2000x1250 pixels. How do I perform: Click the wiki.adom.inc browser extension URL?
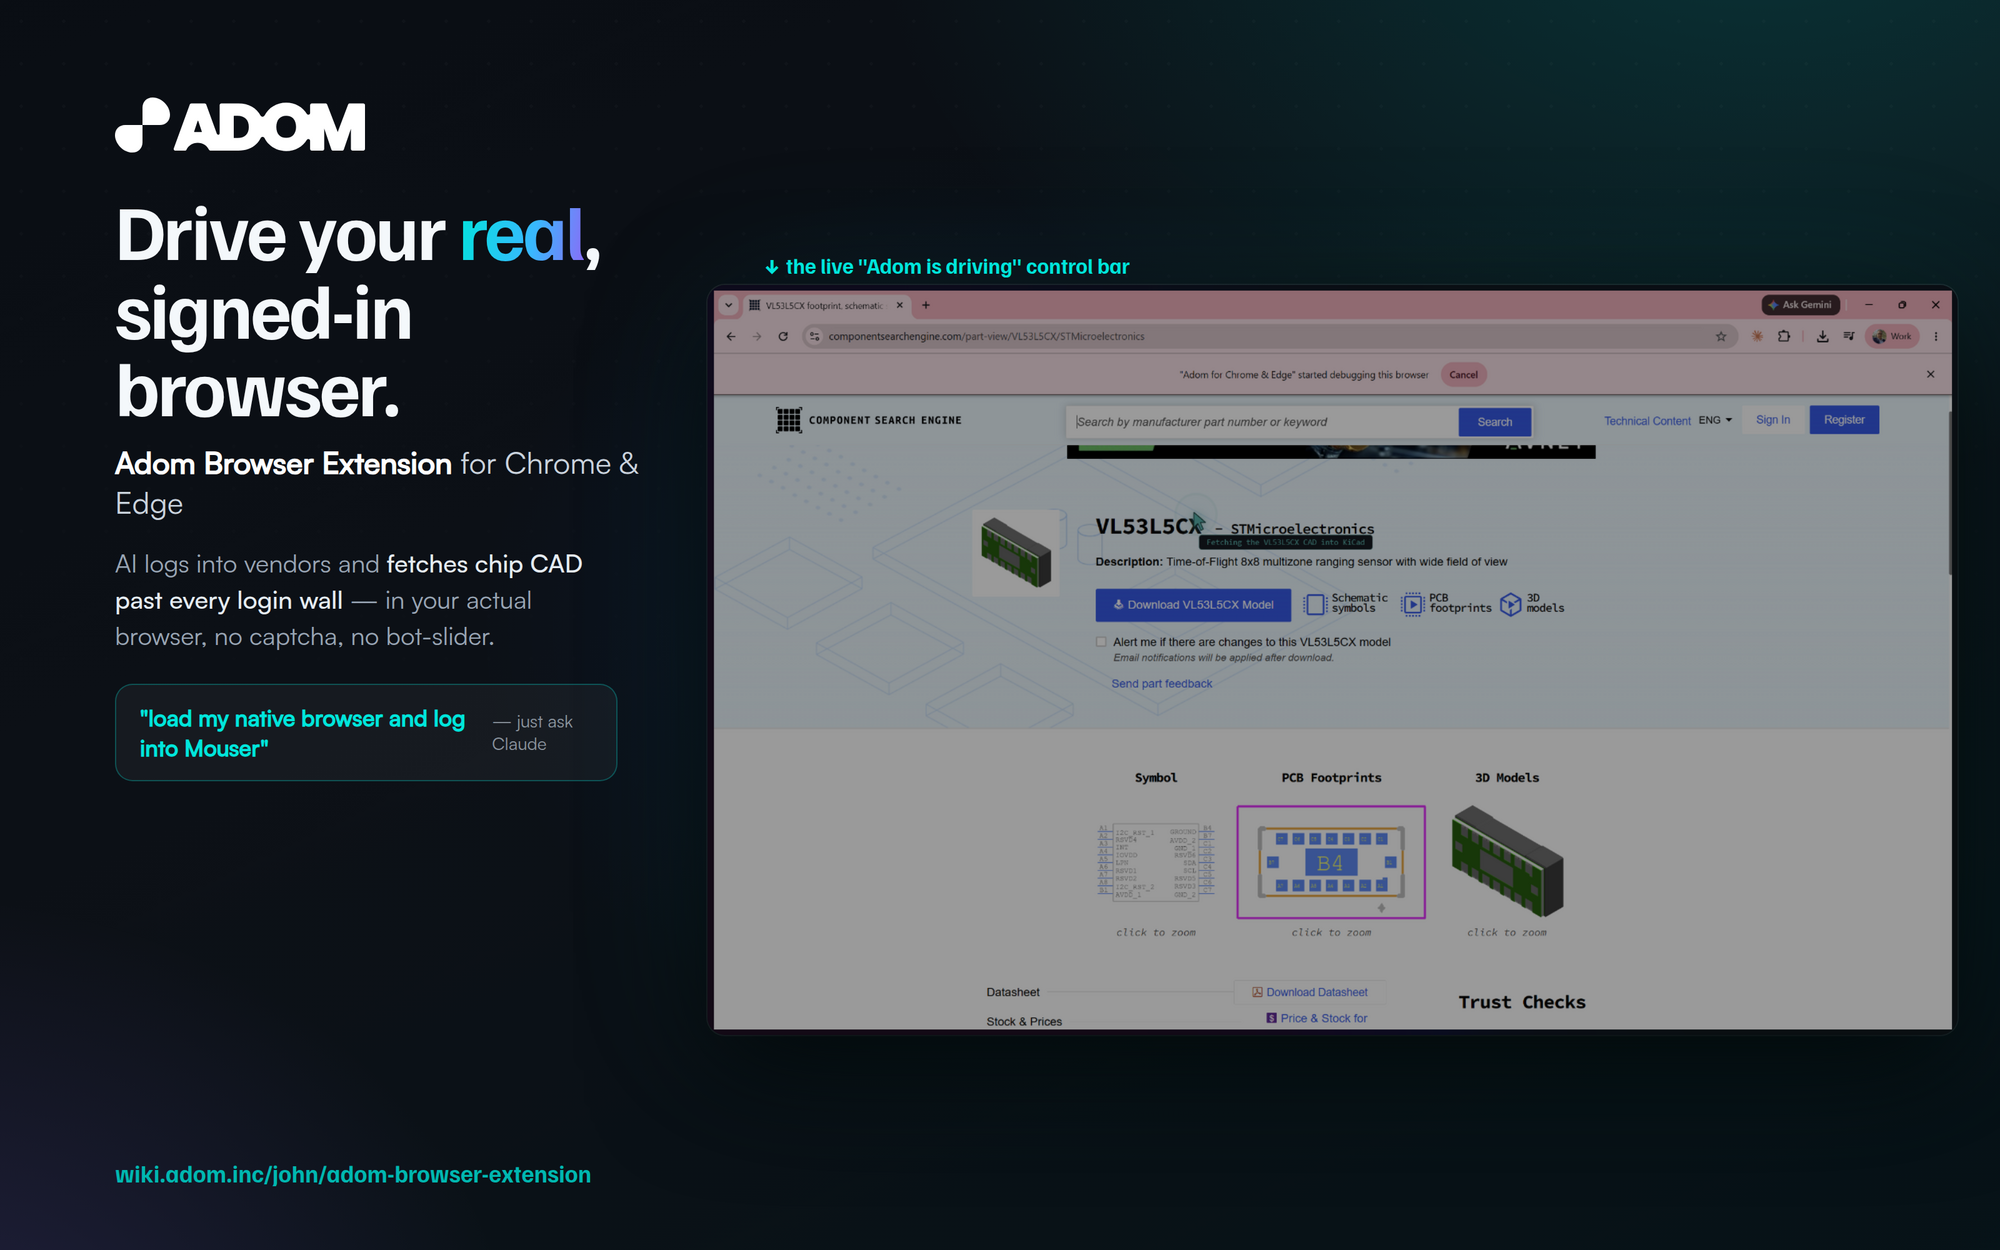pyautogui.click(x=353, y=1175)
